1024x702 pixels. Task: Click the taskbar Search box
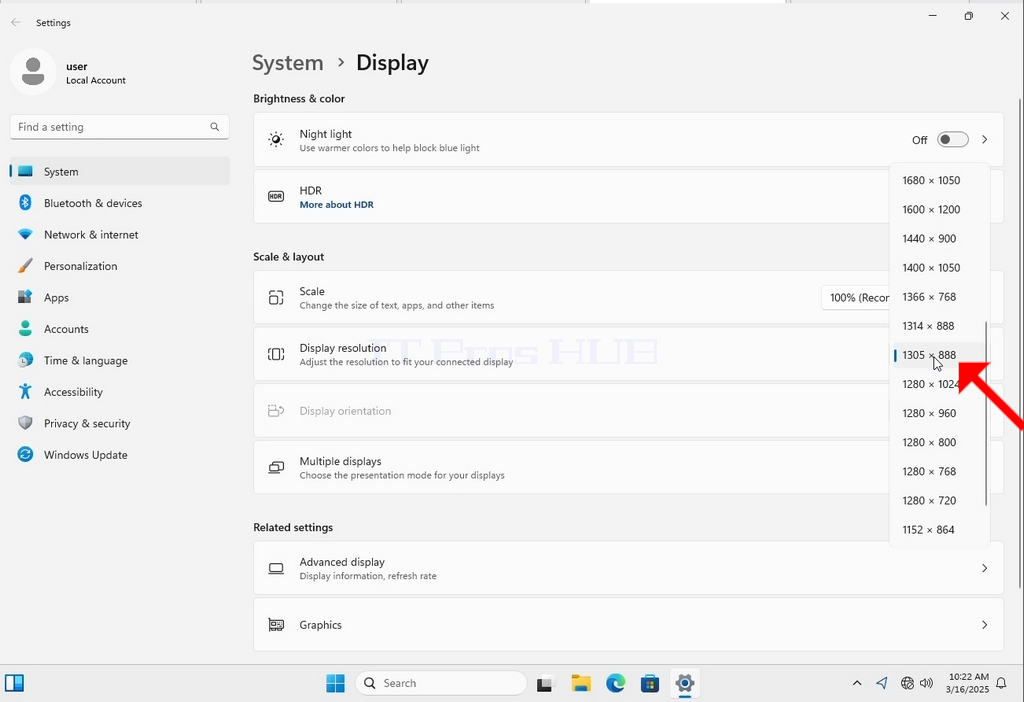(441, 683)
